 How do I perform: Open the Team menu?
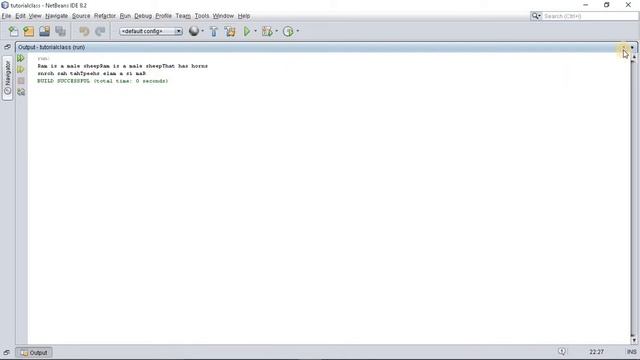tap(183, 16)
